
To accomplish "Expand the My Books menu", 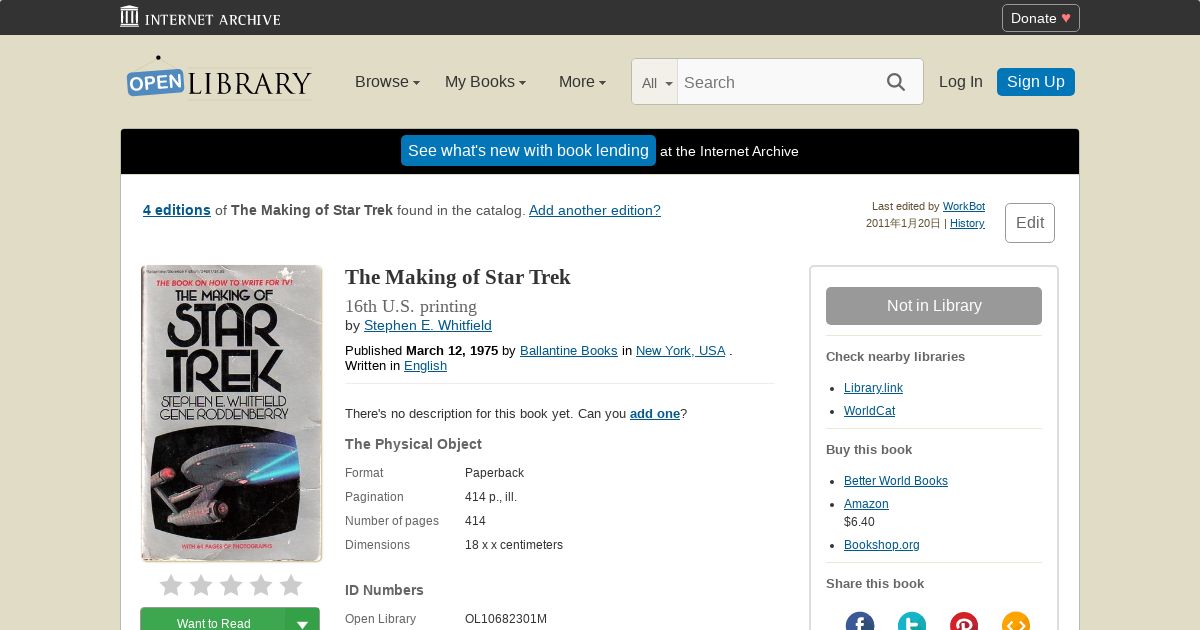I will coord(485,82).
